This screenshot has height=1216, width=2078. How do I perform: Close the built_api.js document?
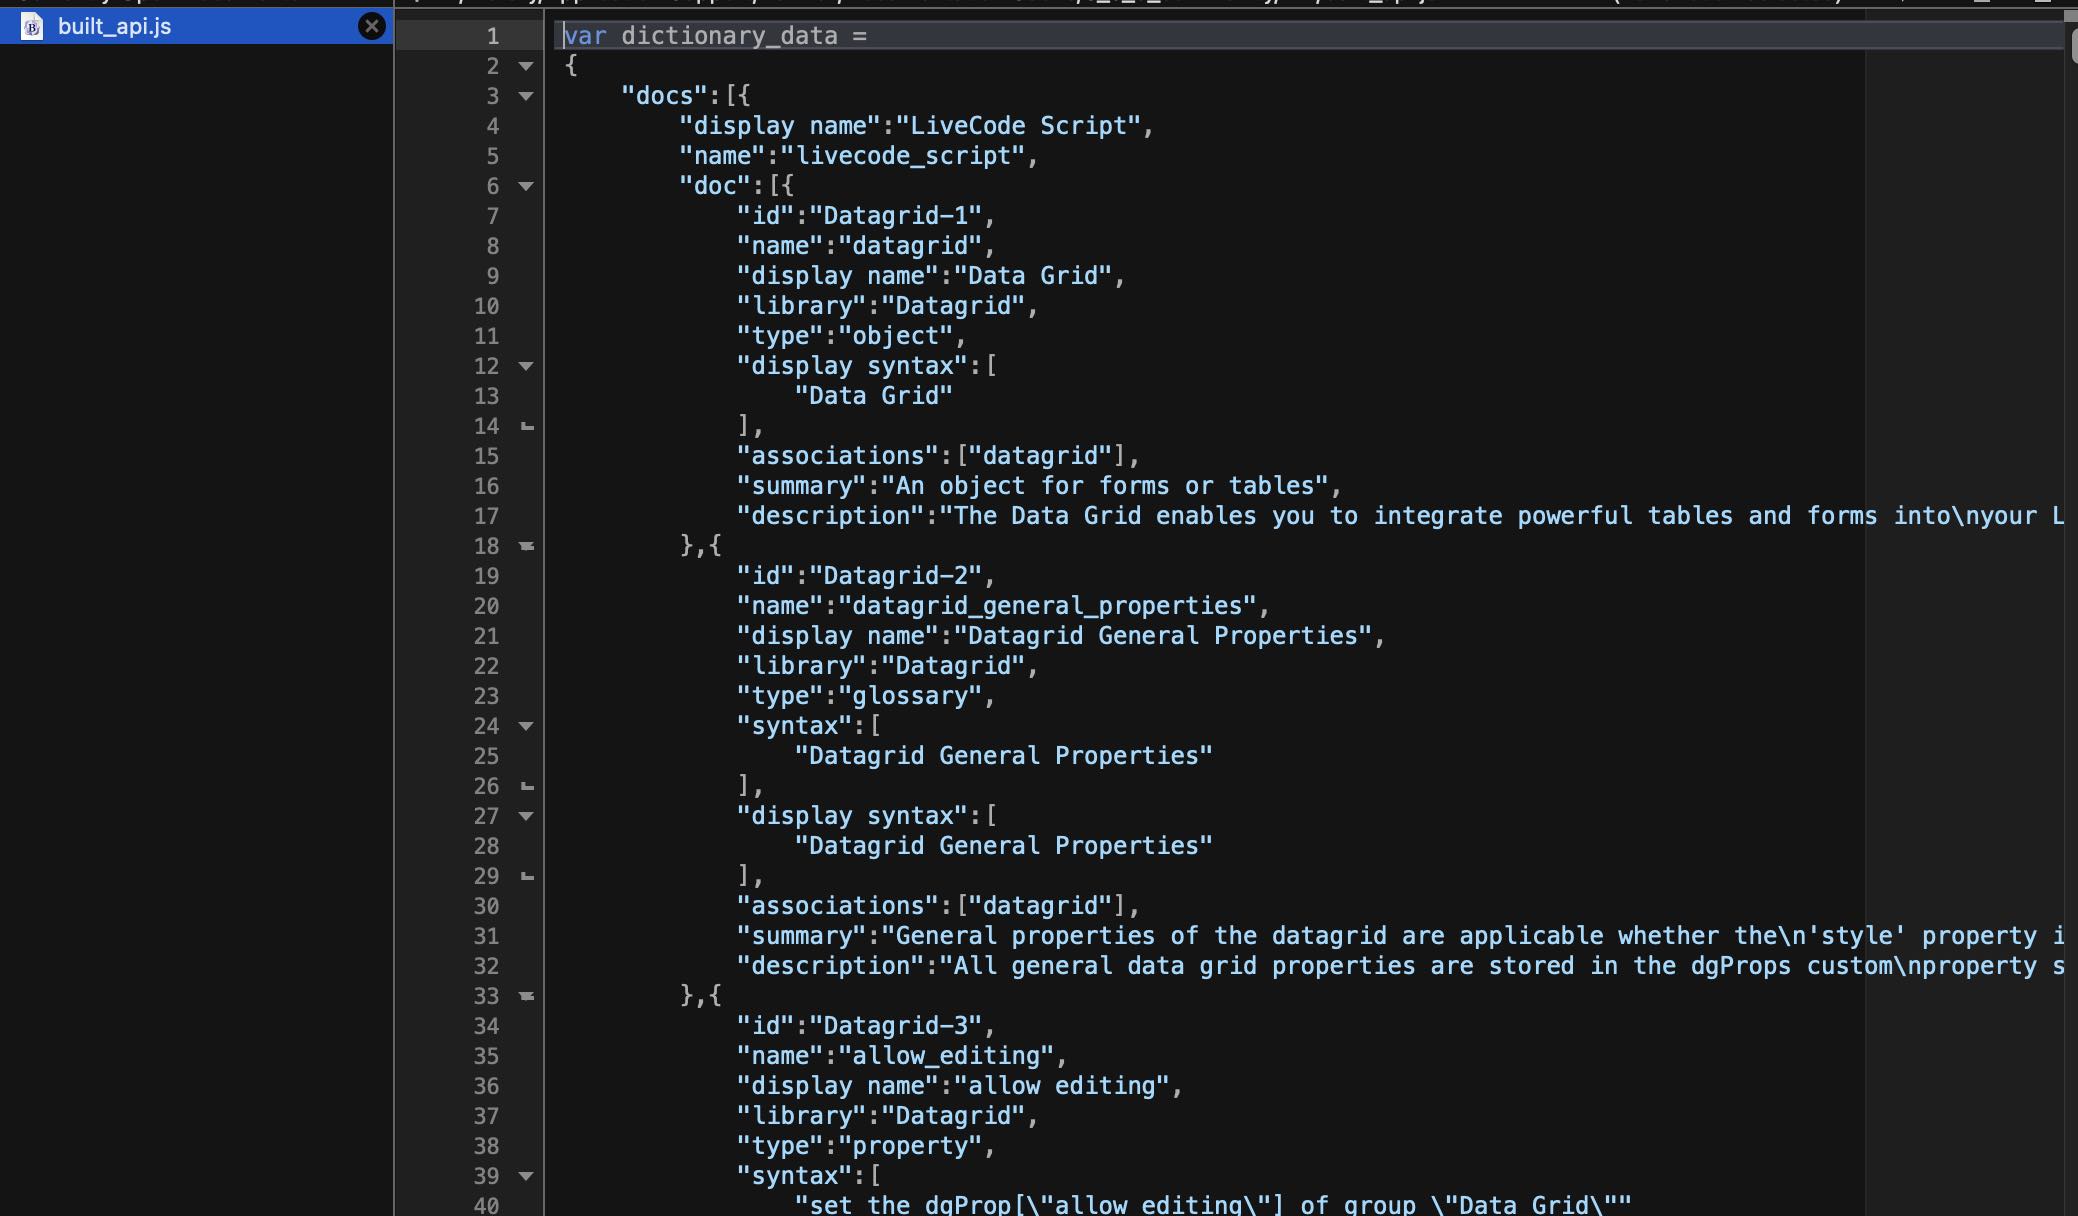371,26
